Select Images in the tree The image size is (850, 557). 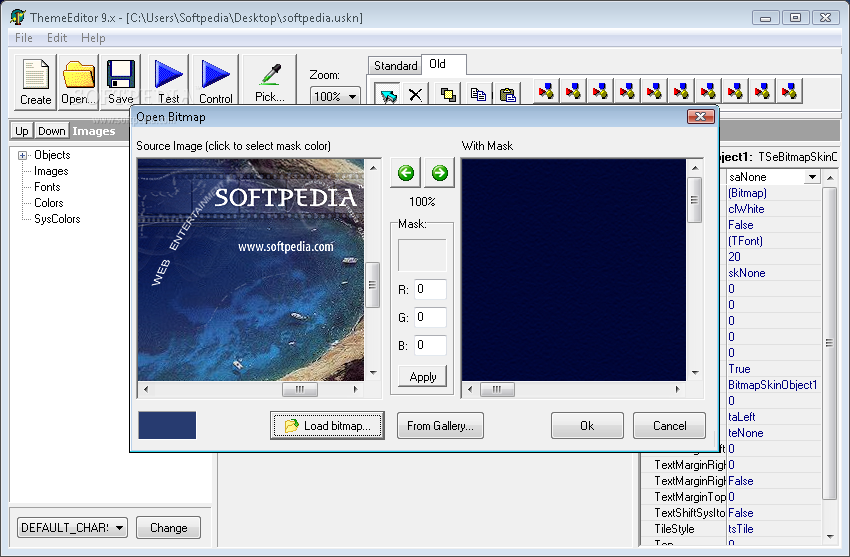(x=51, y=171)
